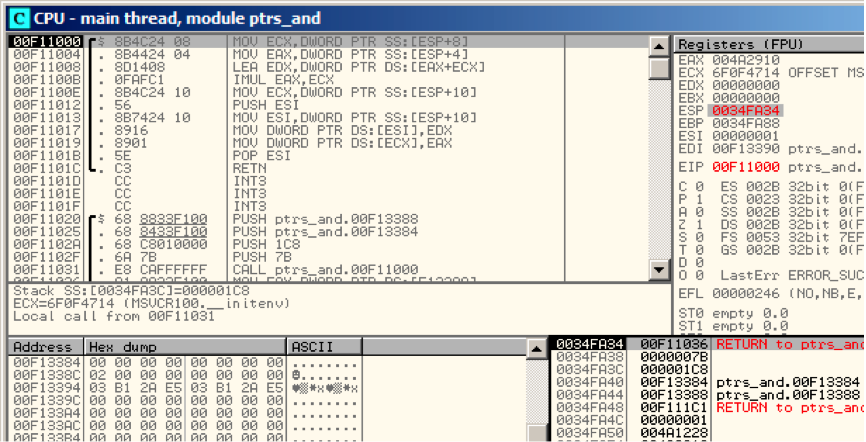Click disassembly scrollbar up arrow
Viewport: 866px width, 442px height.
pos(657,46)
